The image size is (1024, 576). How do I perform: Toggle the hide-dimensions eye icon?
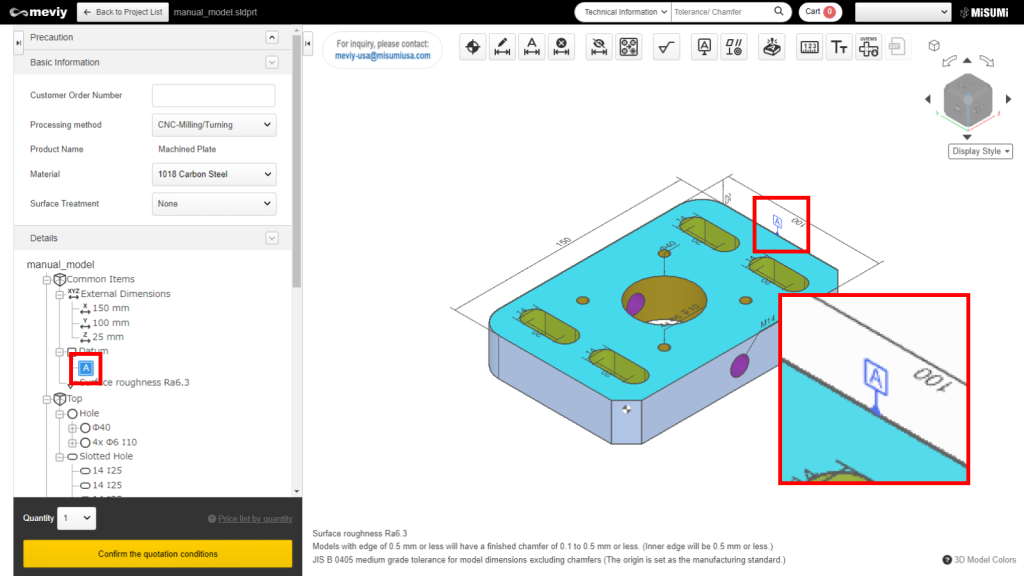[x=598, y=47]
